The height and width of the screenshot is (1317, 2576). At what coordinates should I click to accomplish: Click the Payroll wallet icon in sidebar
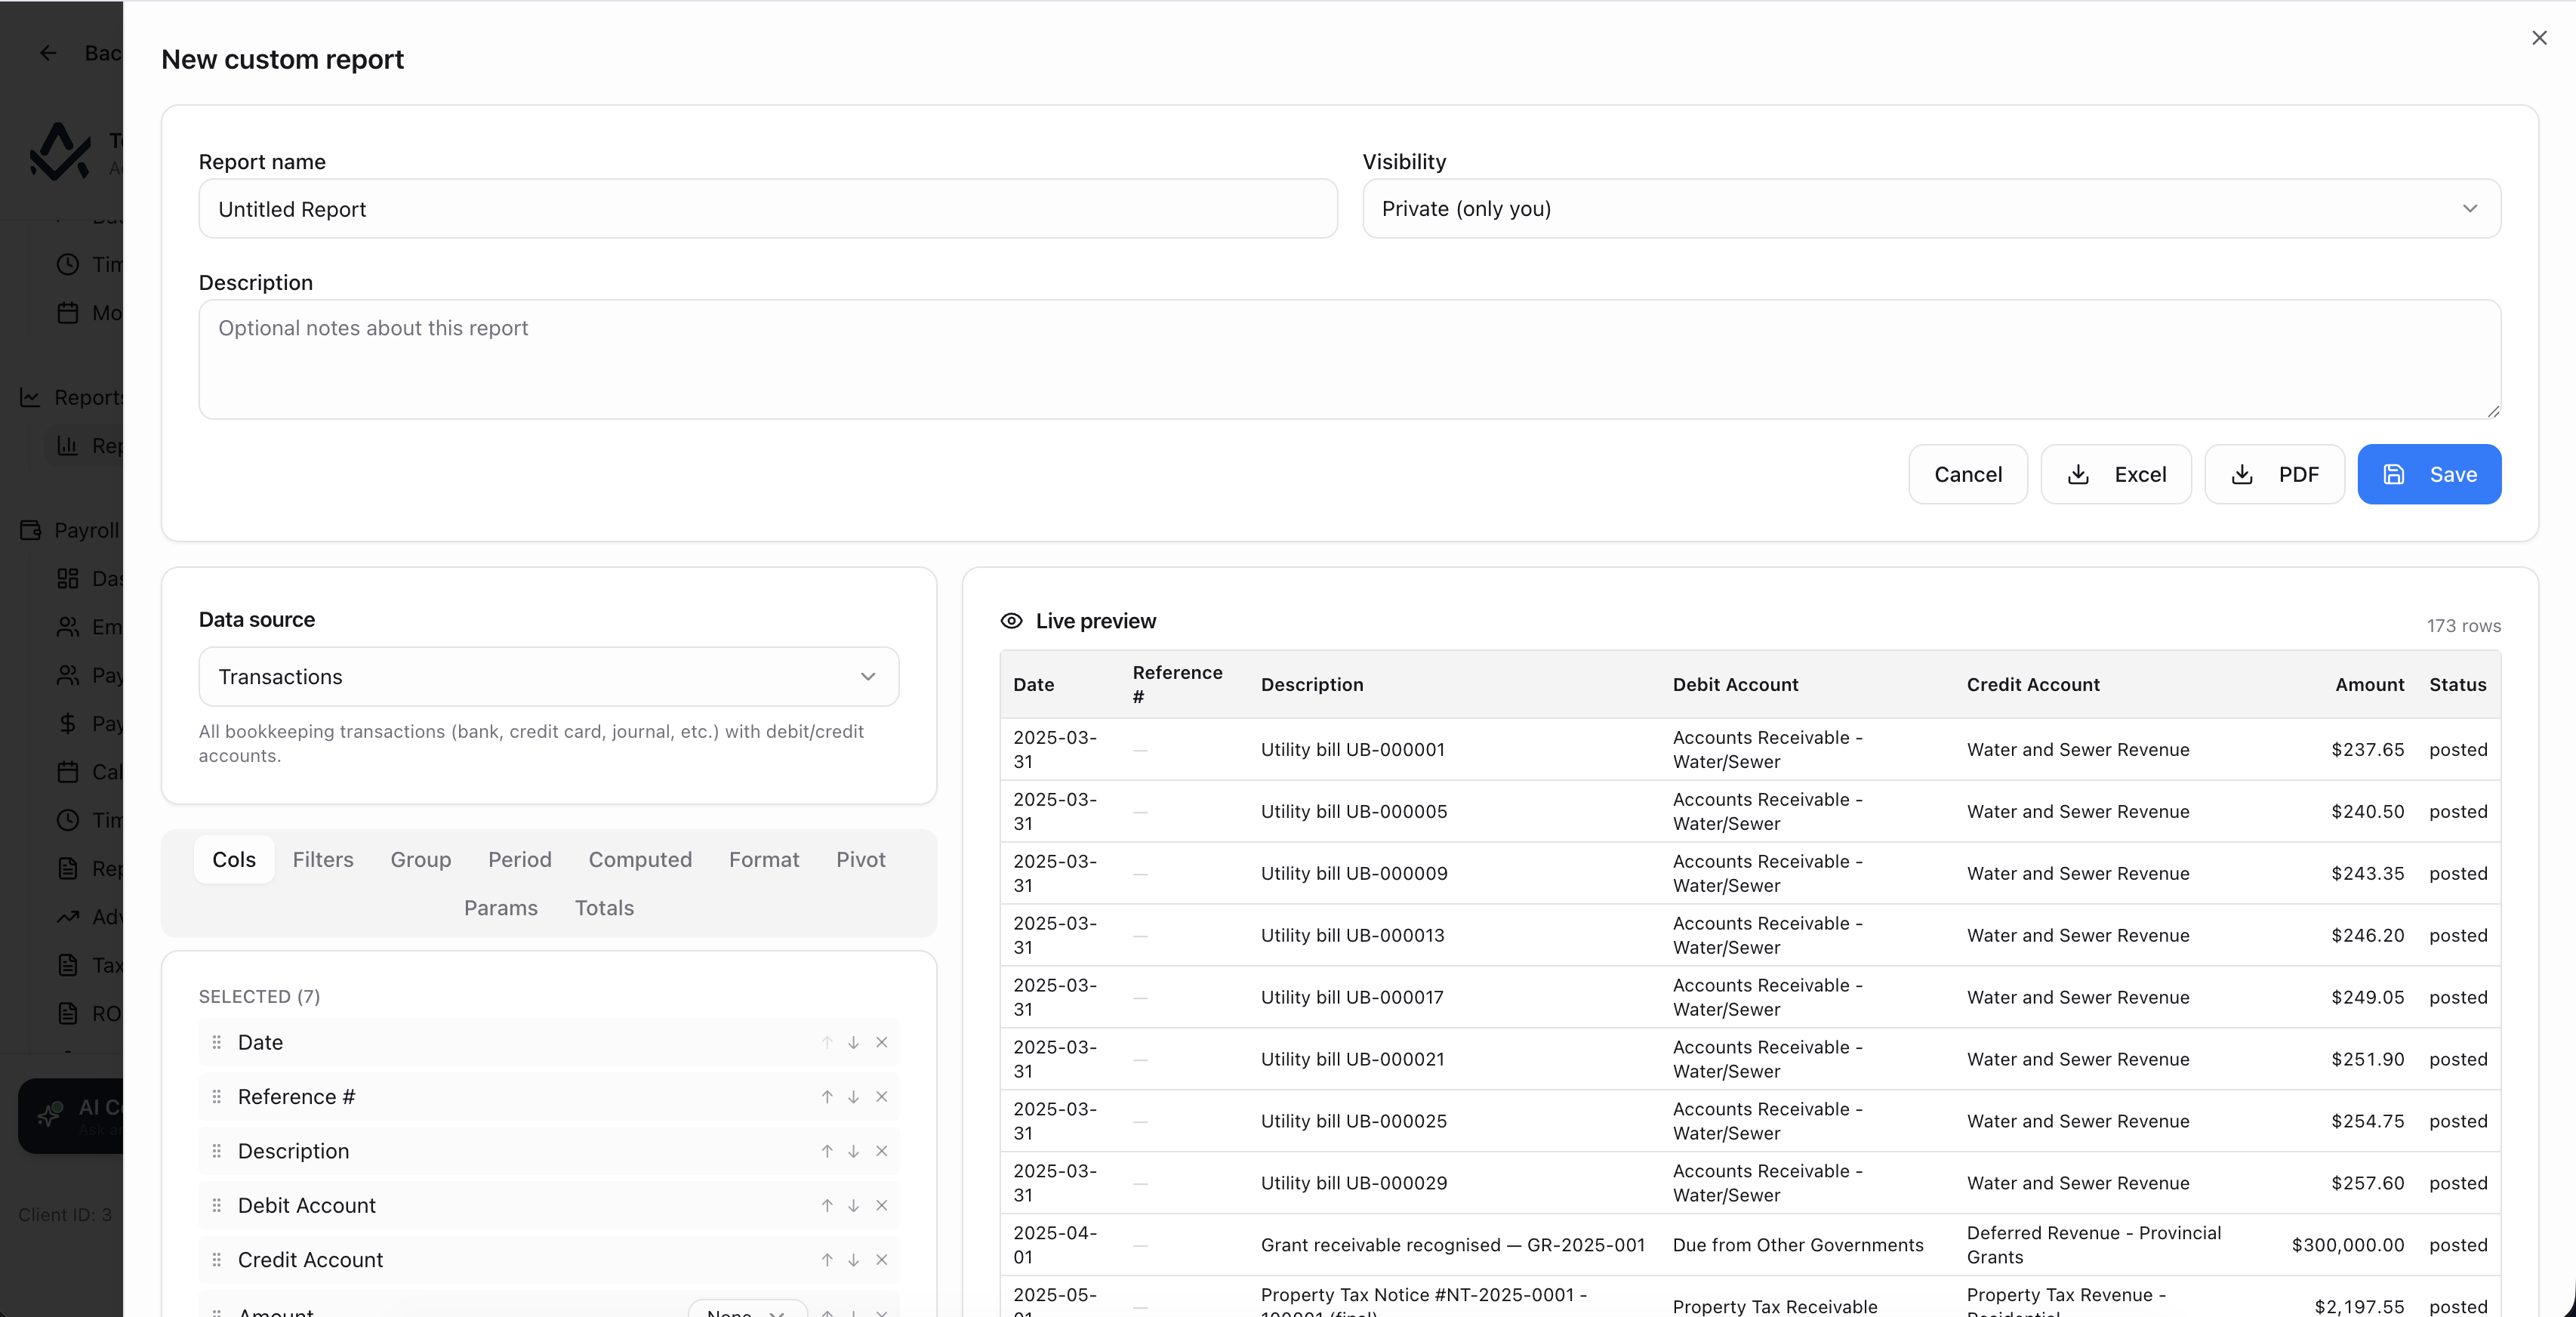click(31, 530)
